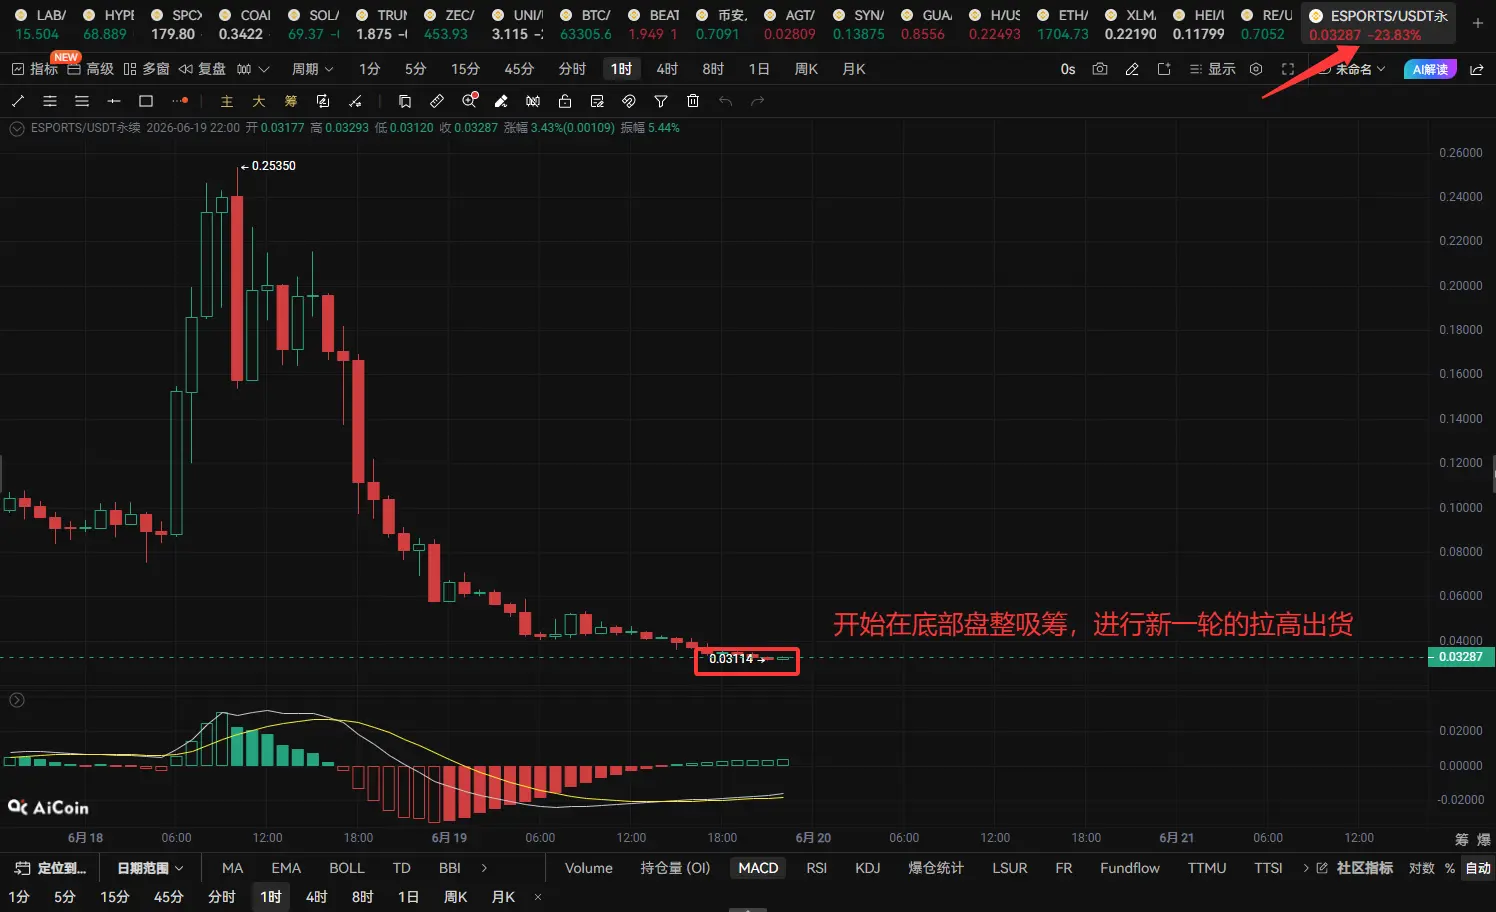Click the 0.03287 current price label on axis
This screenshot has height=912, width=1496.
pos(1460,657)
